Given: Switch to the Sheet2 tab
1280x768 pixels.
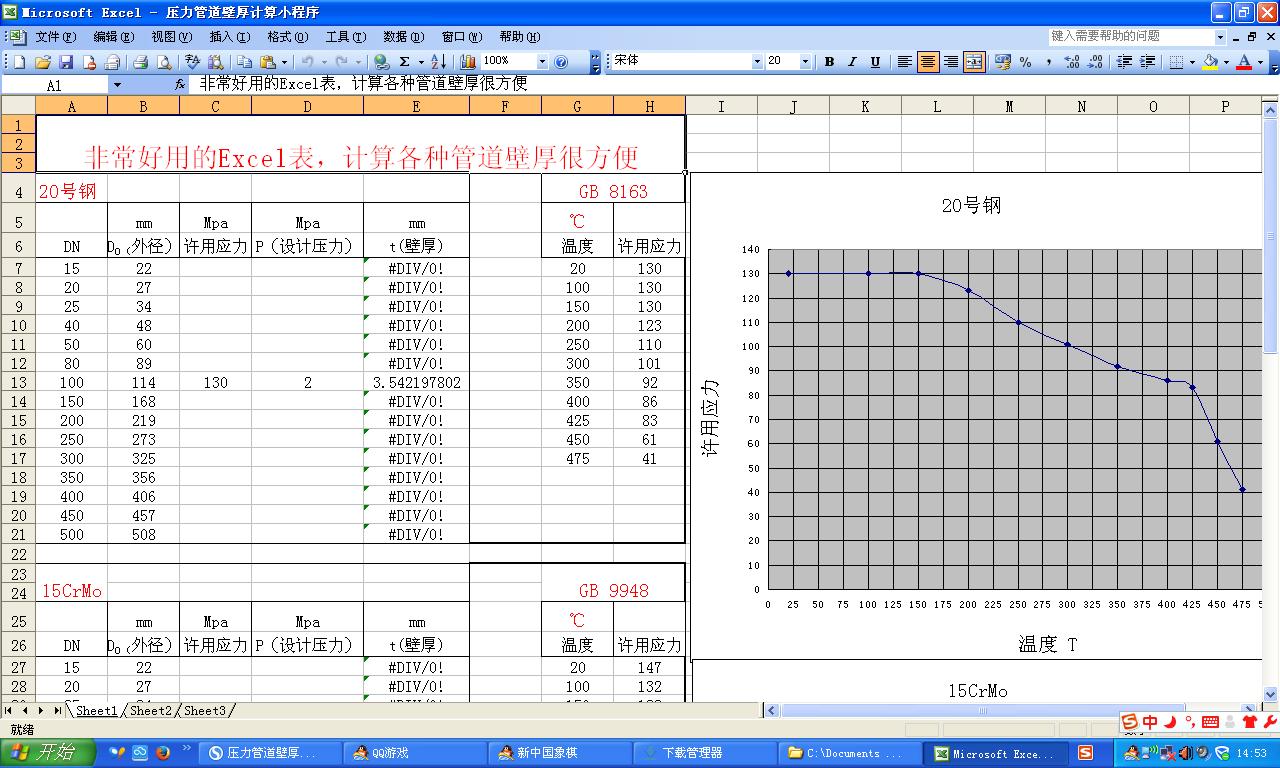Looking at the screenshot, I should coord(150,711).
